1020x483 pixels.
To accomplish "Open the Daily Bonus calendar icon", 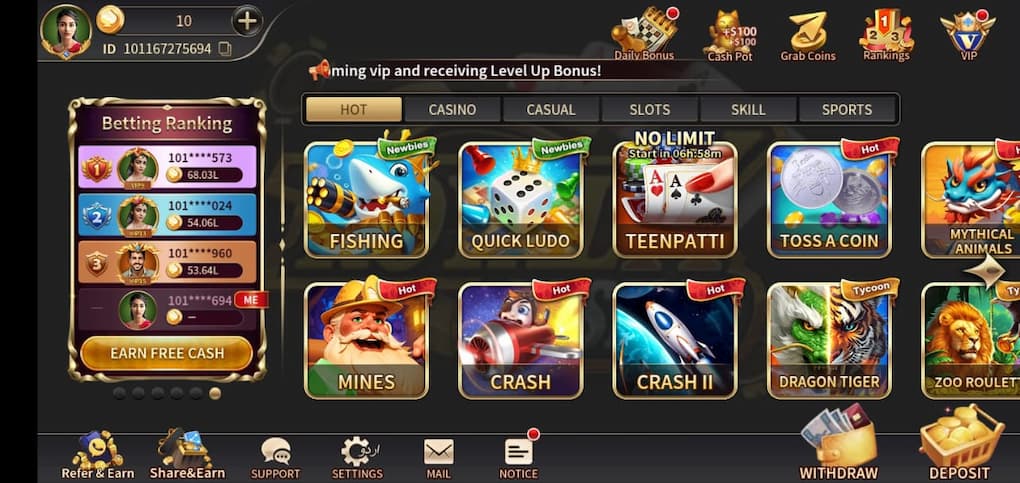I will pyautogui.click(x=645, y=34).
